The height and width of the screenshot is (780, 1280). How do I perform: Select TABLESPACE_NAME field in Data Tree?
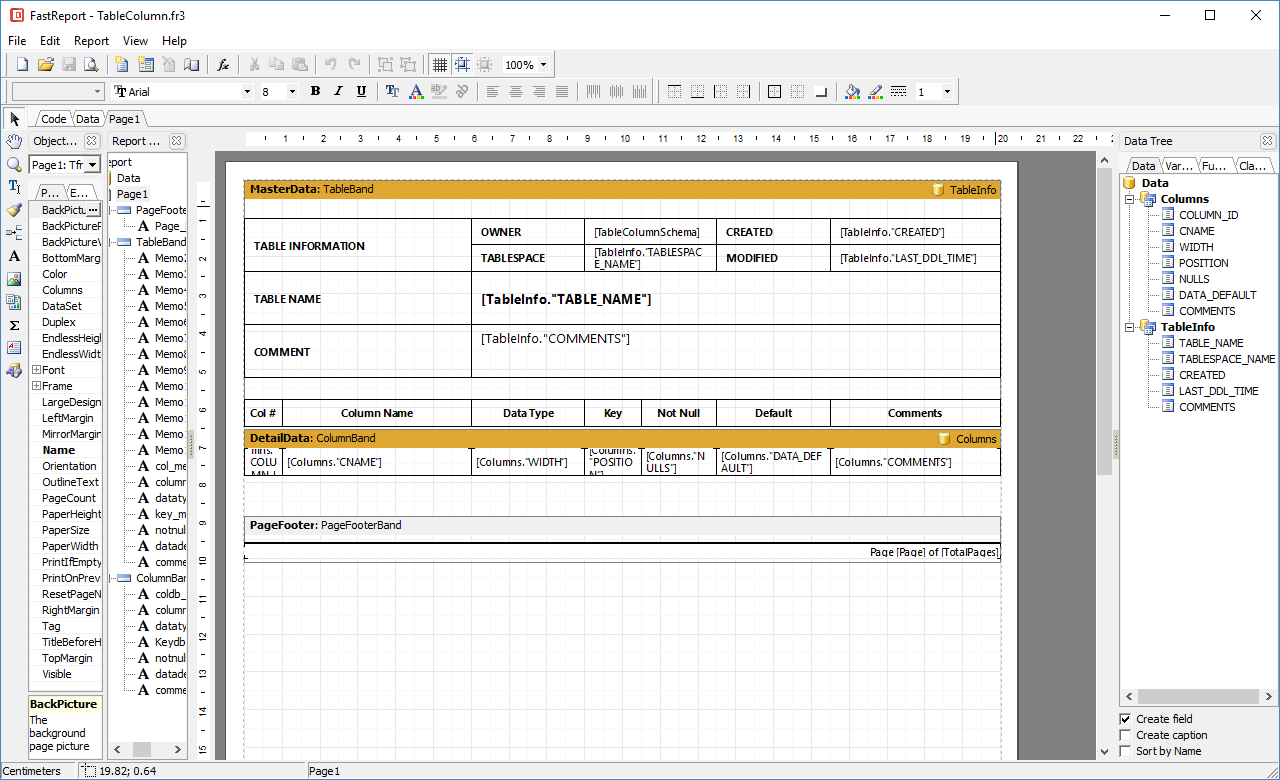click(x=1226, y=359)
